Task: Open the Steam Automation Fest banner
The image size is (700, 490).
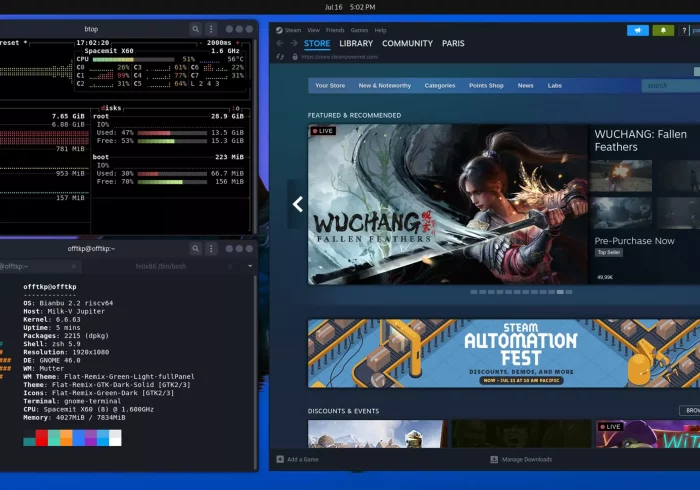Action: coord(504,353)
